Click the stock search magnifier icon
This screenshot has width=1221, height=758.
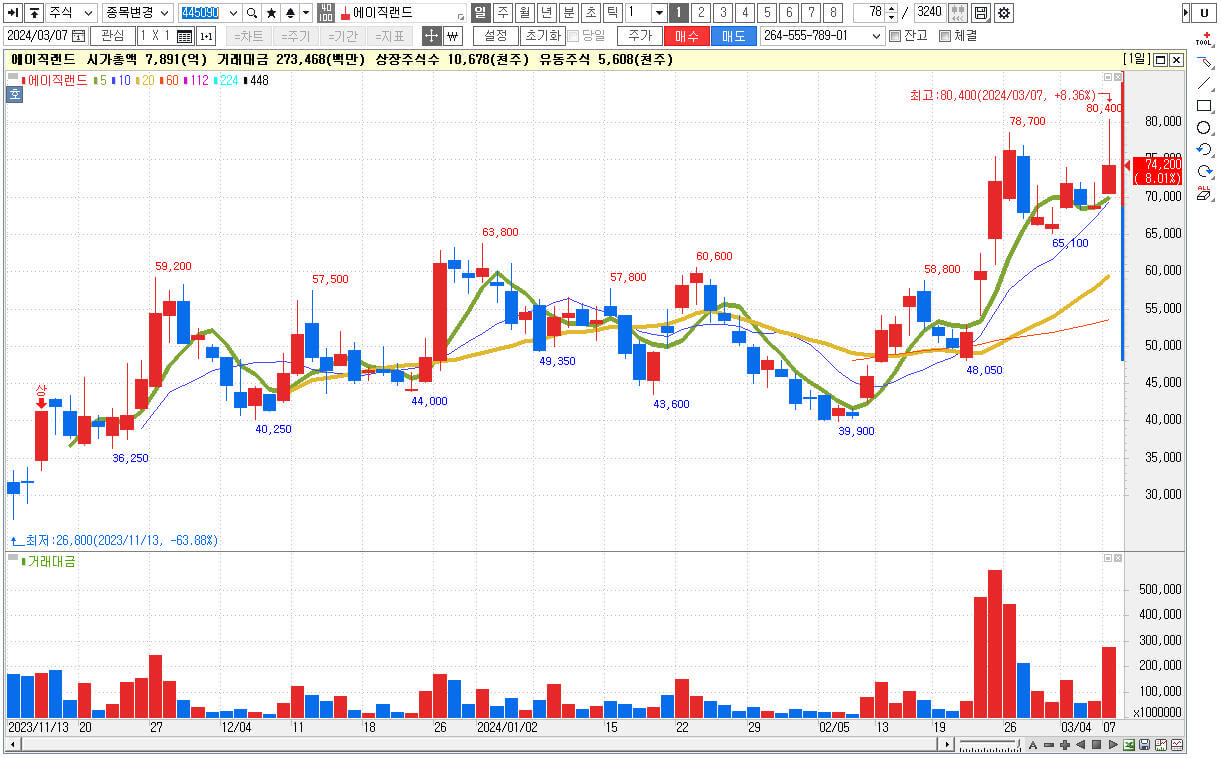click(x=252, y=13)
